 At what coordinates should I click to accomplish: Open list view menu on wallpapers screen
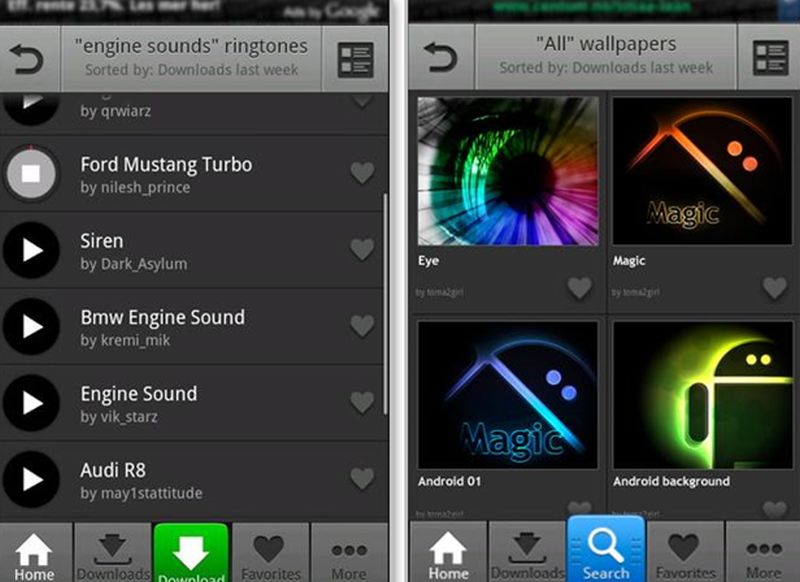click(770, 57)
